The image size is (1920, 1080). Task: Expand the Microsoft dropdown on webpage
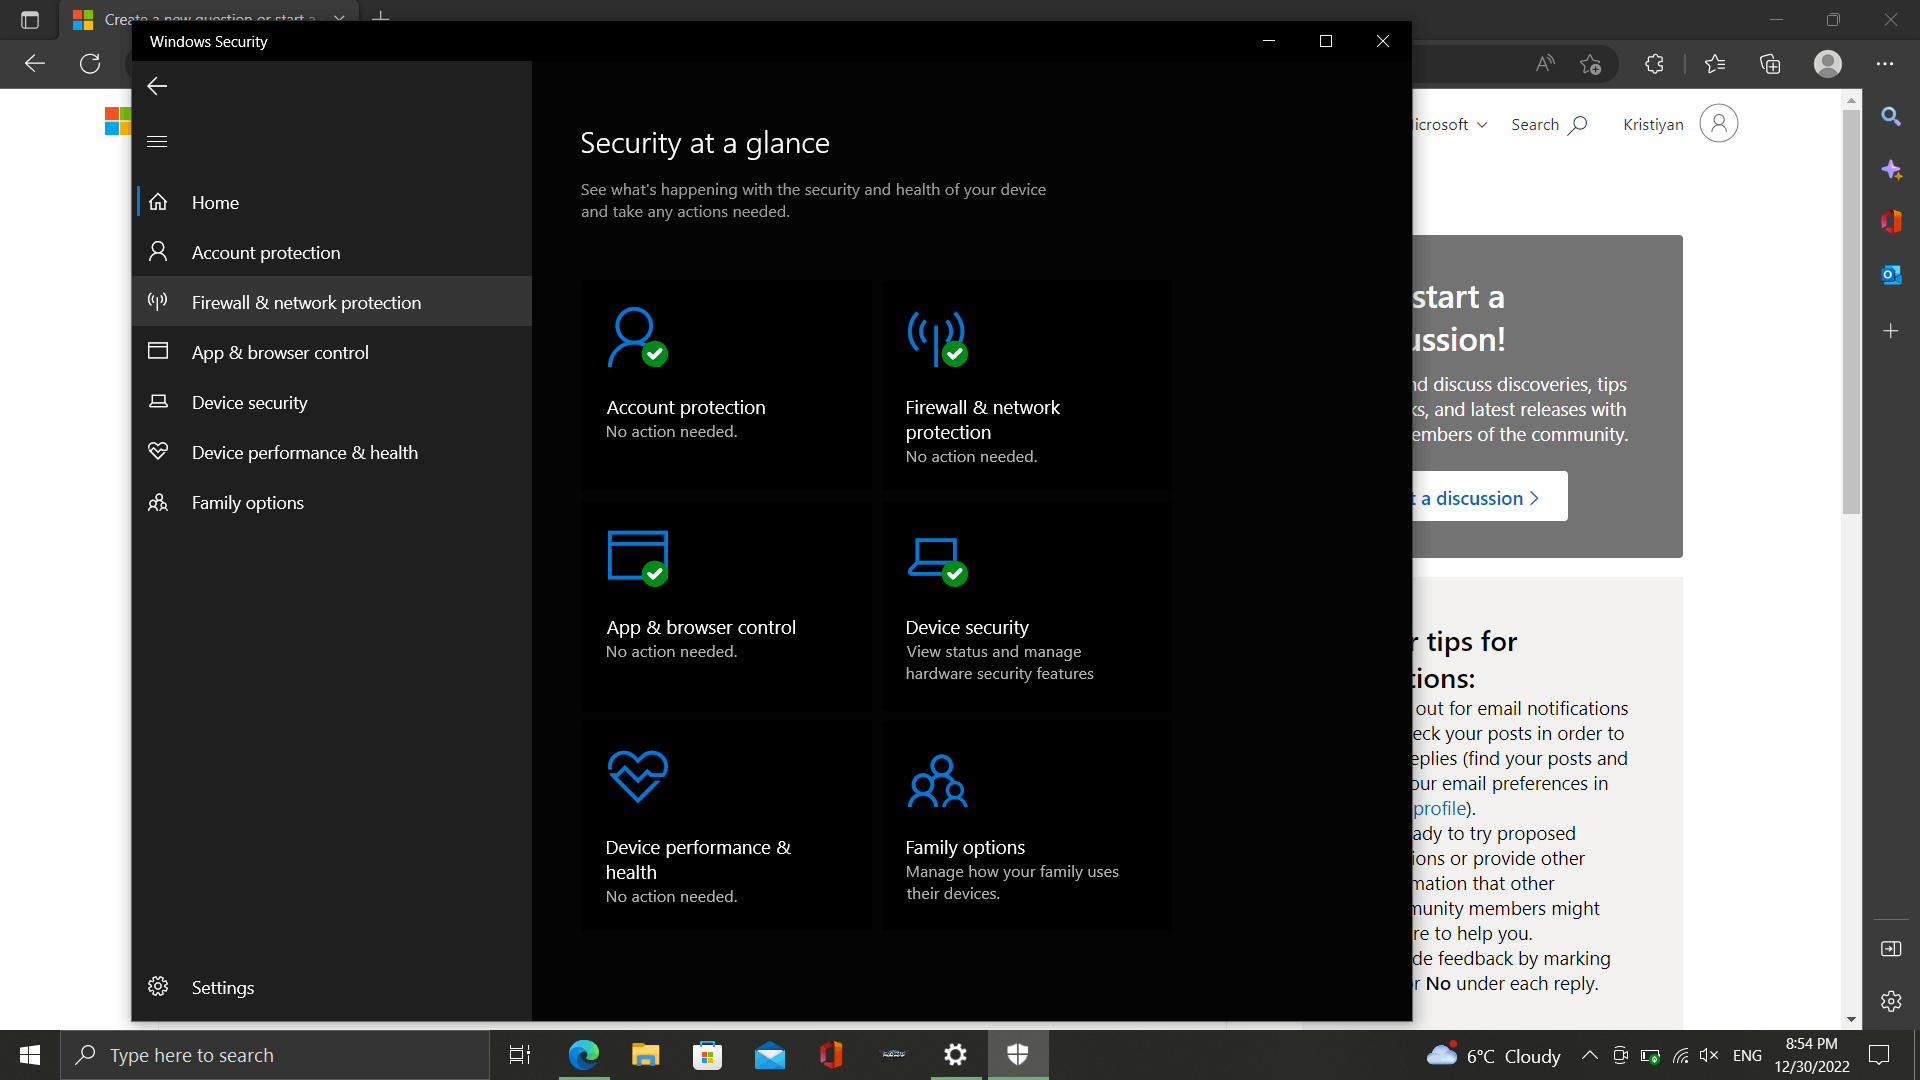click(x=1450, y=125)
